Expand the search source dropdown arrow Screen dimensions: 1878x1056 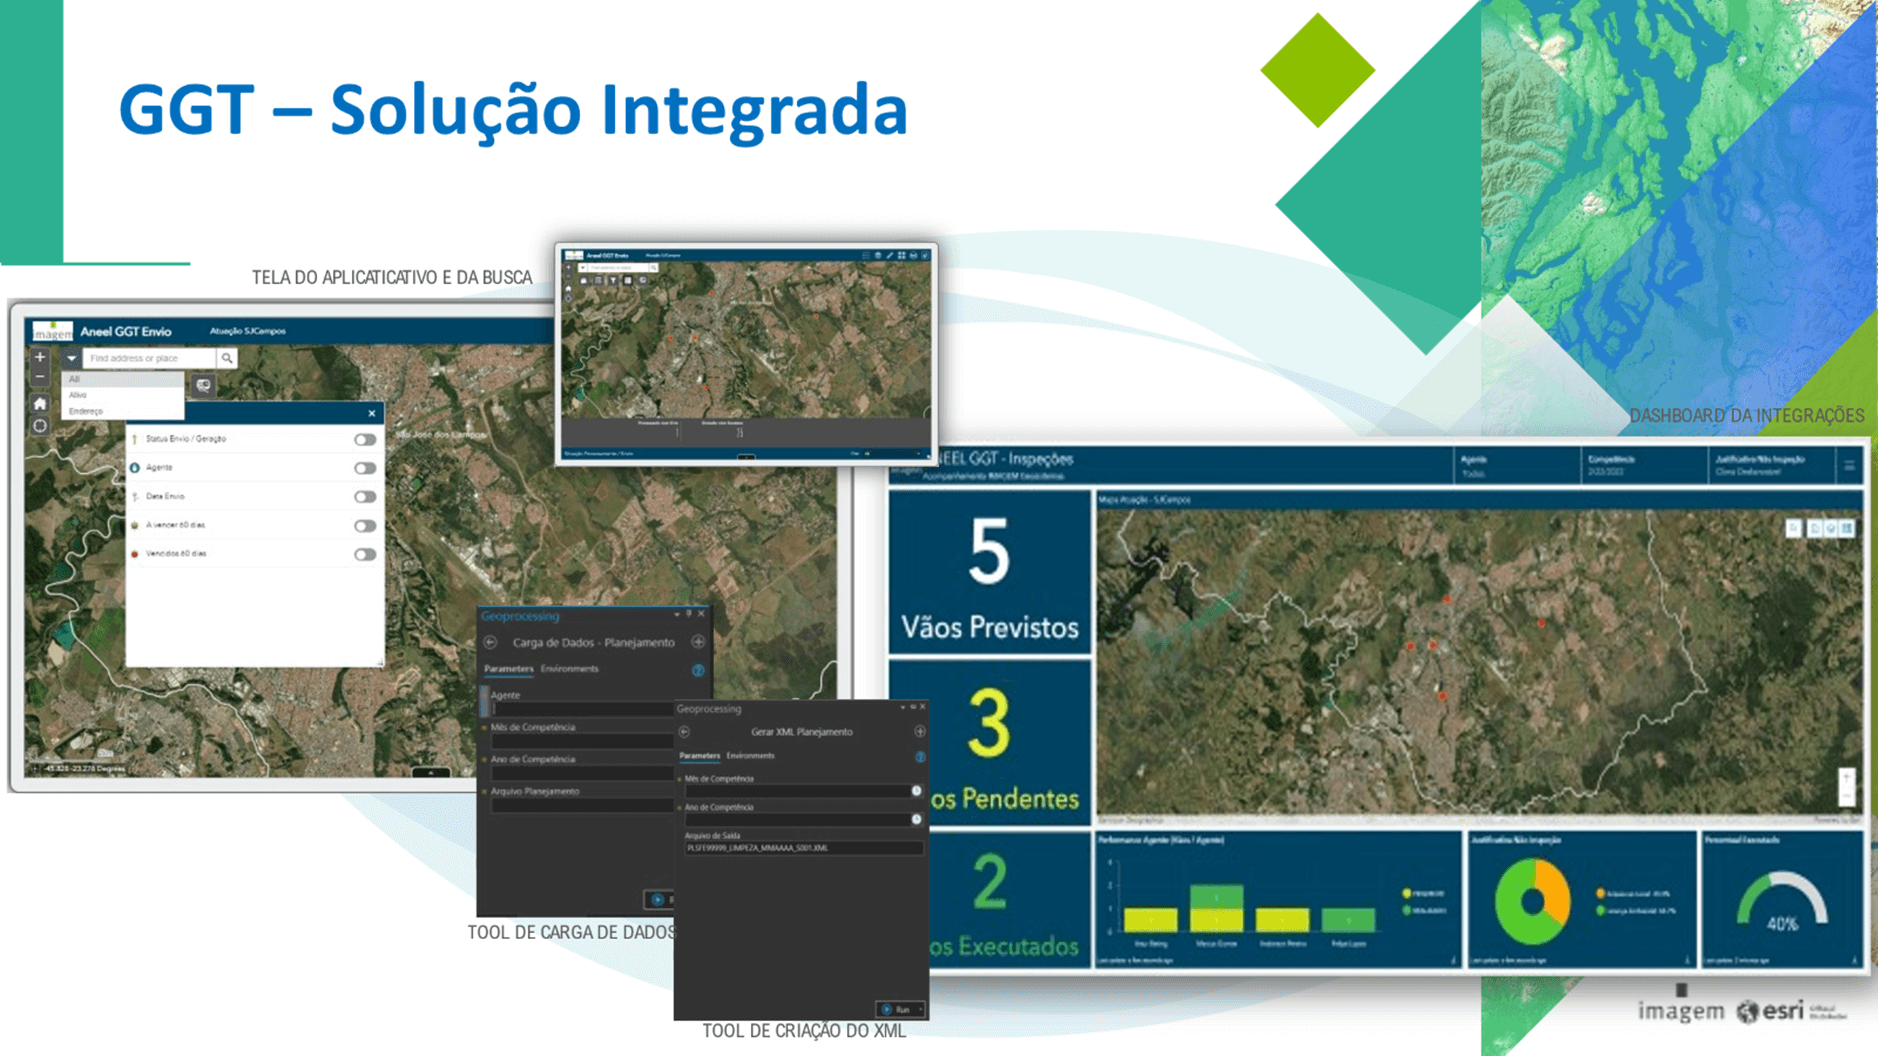tap(71, 358)
